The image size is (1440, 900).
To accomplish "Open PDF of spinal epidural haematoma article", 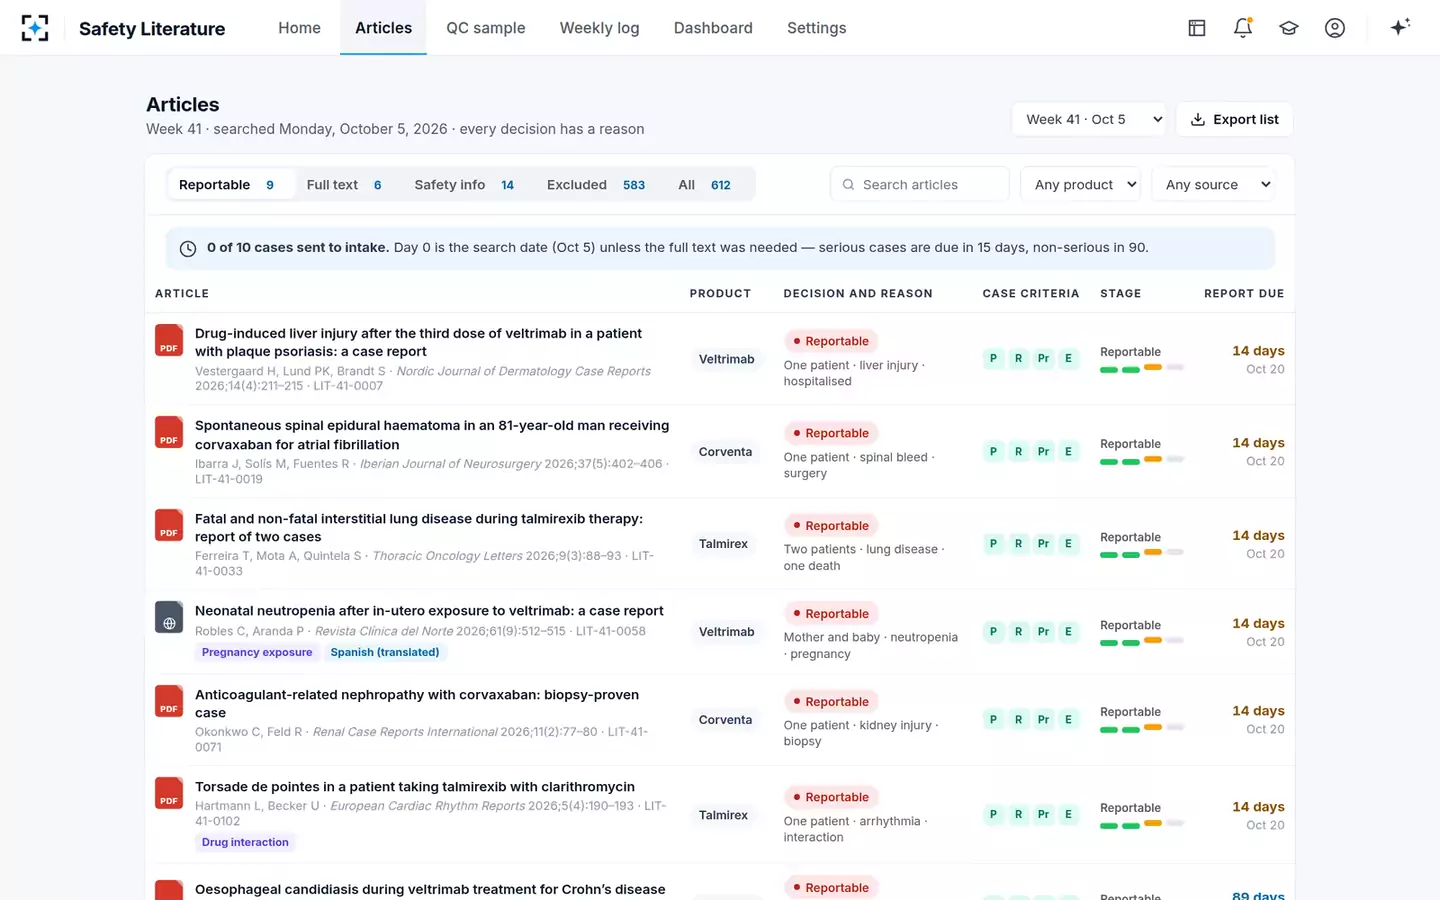I will coord(169,432).
